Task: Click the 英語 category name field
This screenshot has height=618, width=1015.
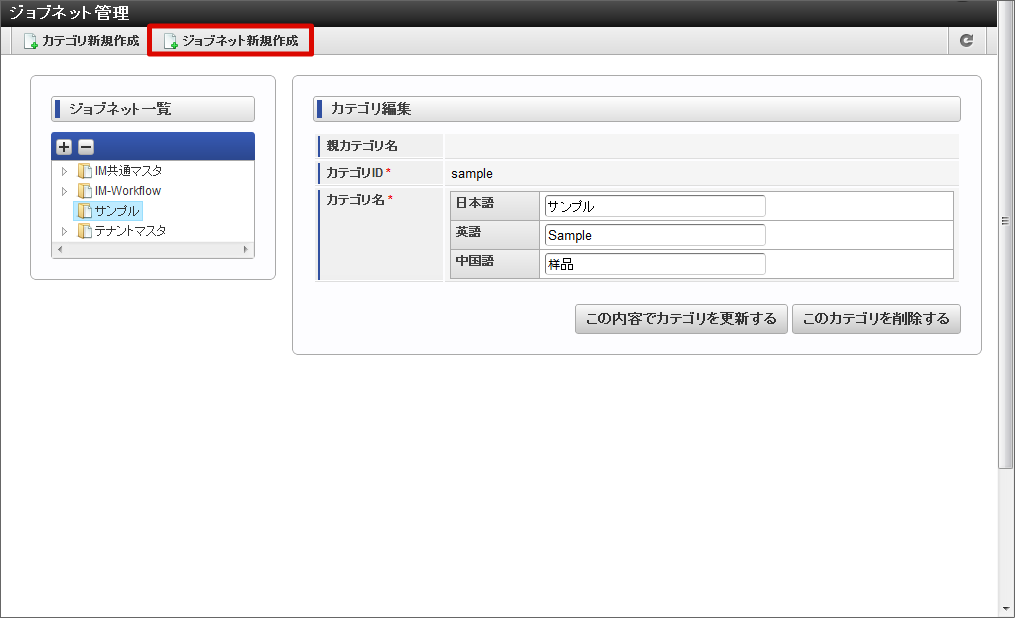Action: pos(655,236)
